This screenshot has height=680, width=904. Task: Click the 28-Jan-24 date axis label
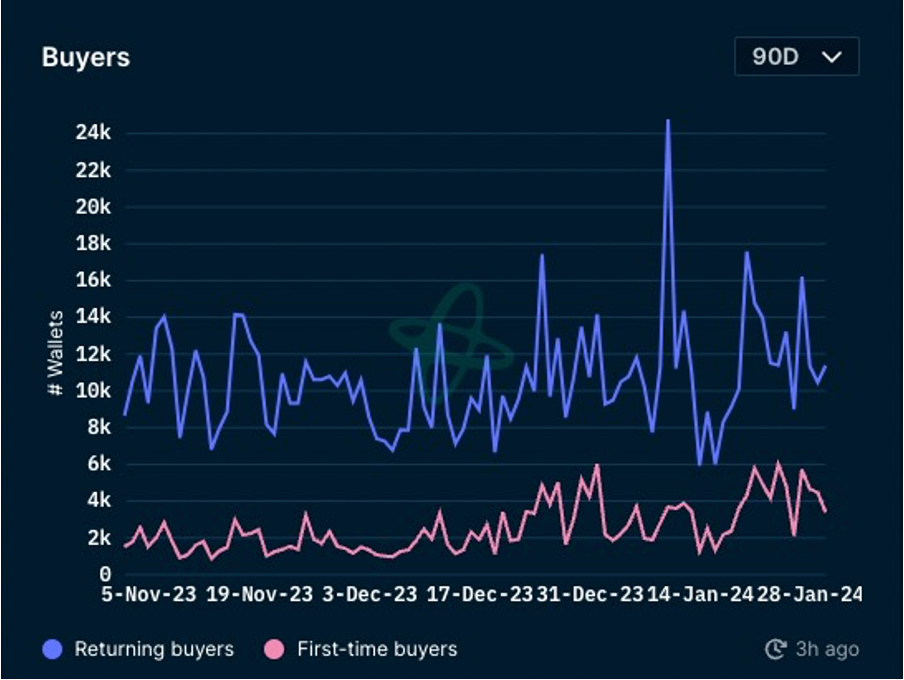(809, 594)
